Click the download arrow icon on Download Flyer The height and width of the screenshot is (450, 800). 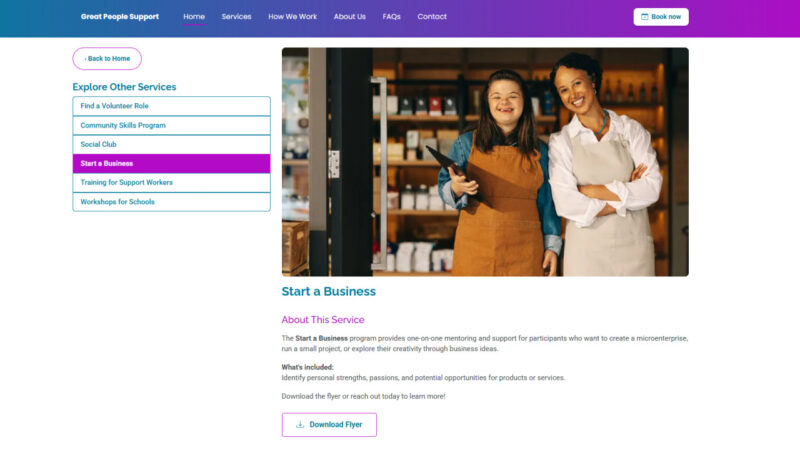coord(300,424)
